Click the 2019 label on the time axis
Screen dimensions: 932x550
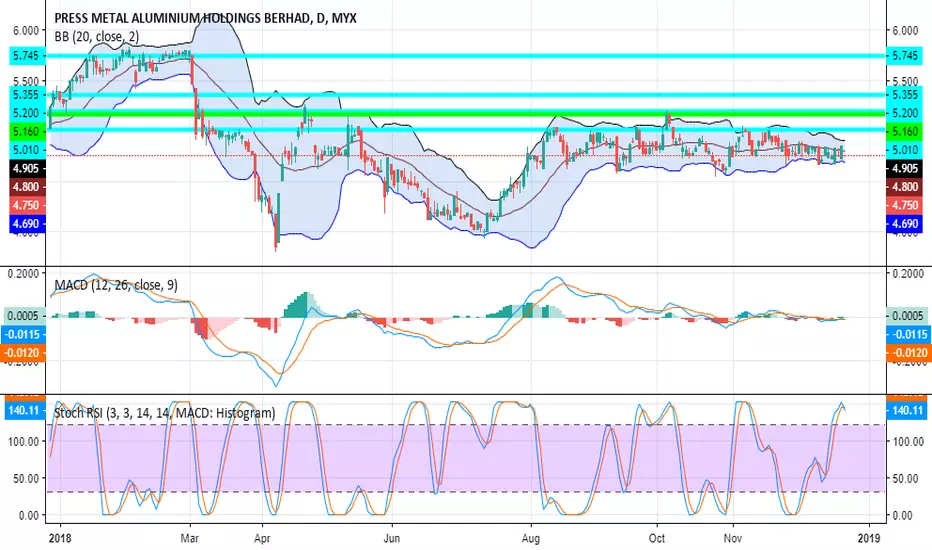click(870, 538)
